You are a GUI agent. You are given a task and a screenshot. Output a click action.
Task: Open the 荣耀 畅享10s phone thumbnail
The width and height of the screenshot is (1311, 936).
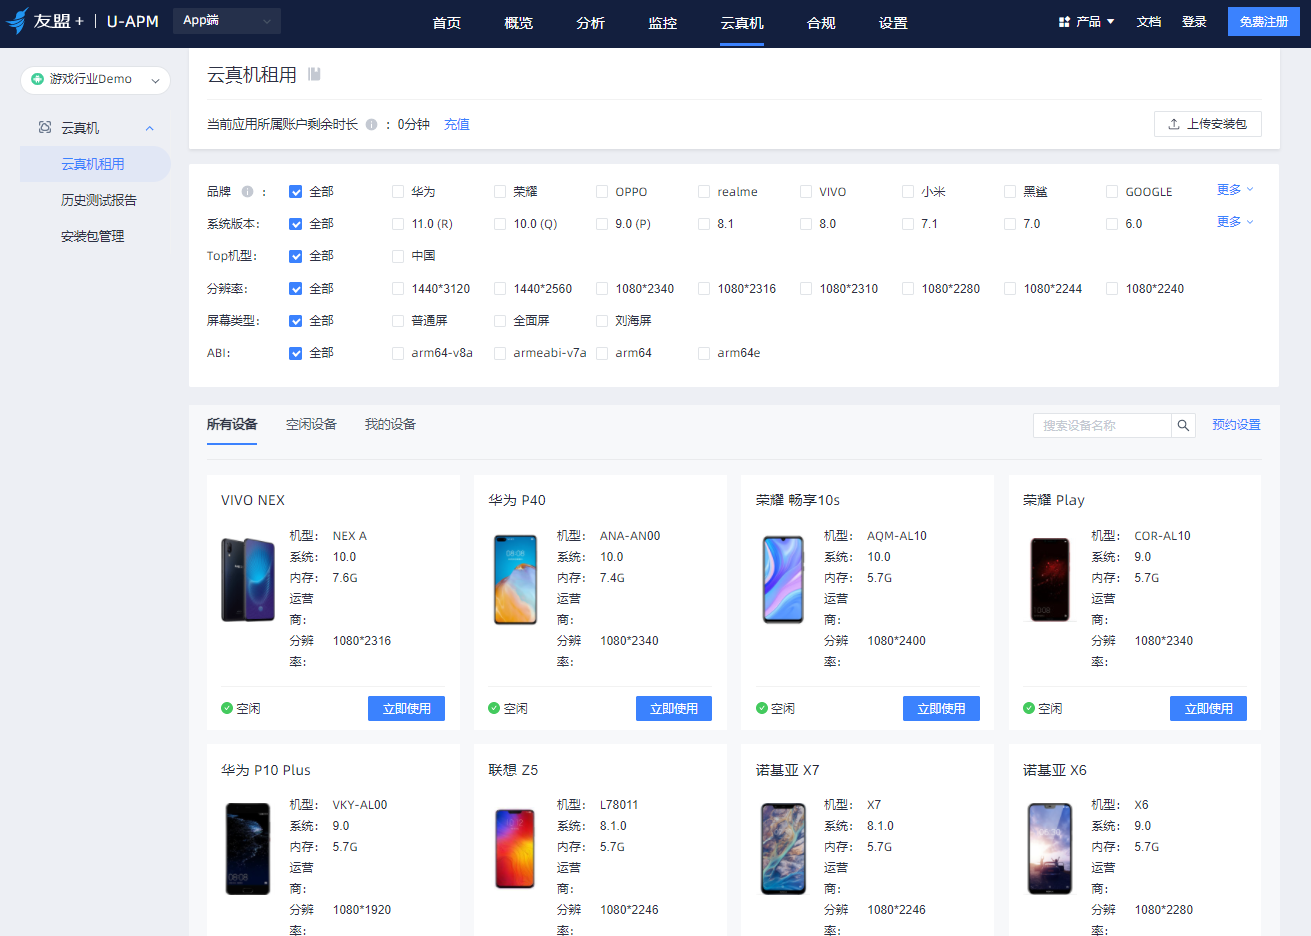[x=783, y=580]
